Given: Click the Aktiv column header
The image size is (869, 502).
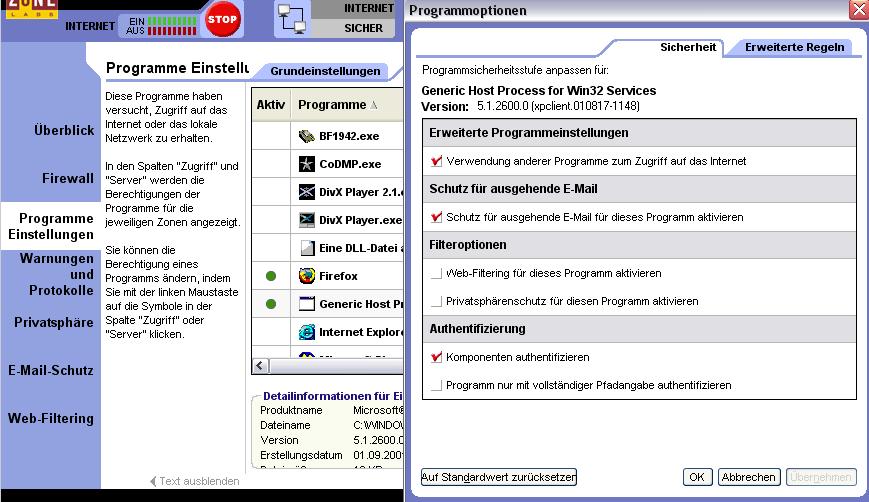Looking at the screenshot, I should click(x=271, y=105).
